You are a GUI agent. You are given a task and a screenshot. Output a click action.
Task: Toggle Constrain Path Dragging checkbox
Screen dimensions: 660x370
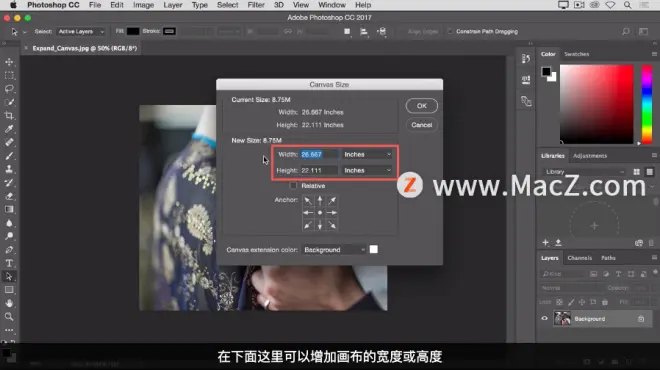(450, 32)
